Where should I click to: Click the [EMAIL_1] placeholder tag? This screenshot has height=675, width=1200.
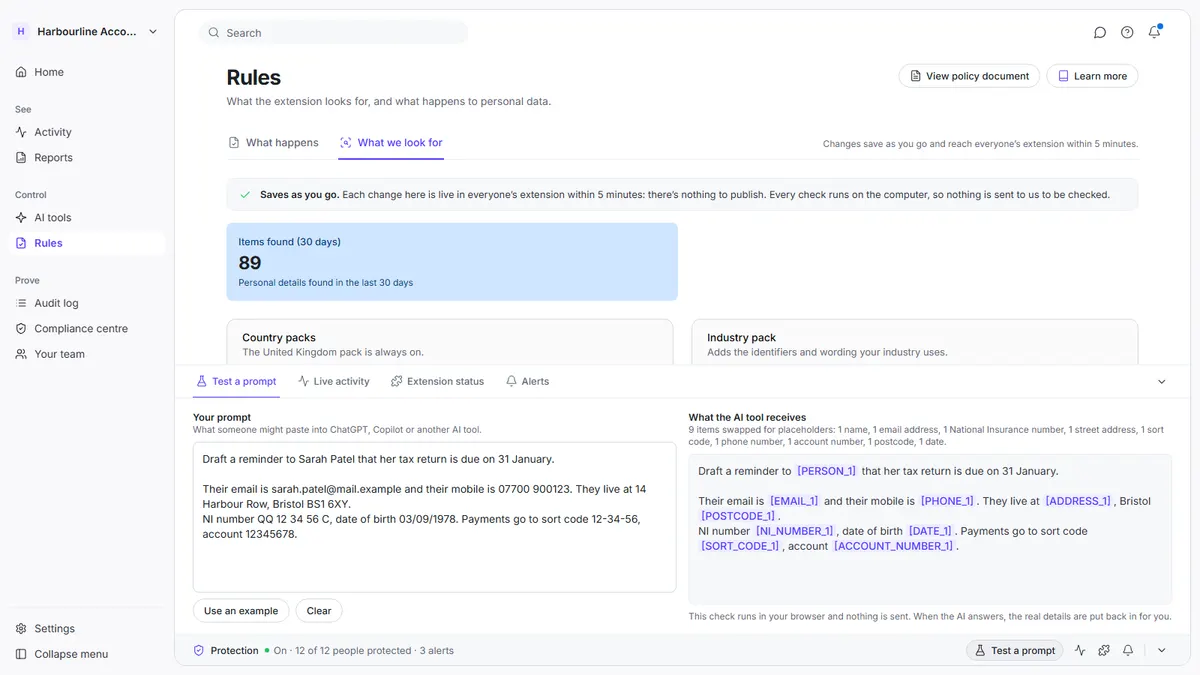pyautogui.click(x=794, y=501)
